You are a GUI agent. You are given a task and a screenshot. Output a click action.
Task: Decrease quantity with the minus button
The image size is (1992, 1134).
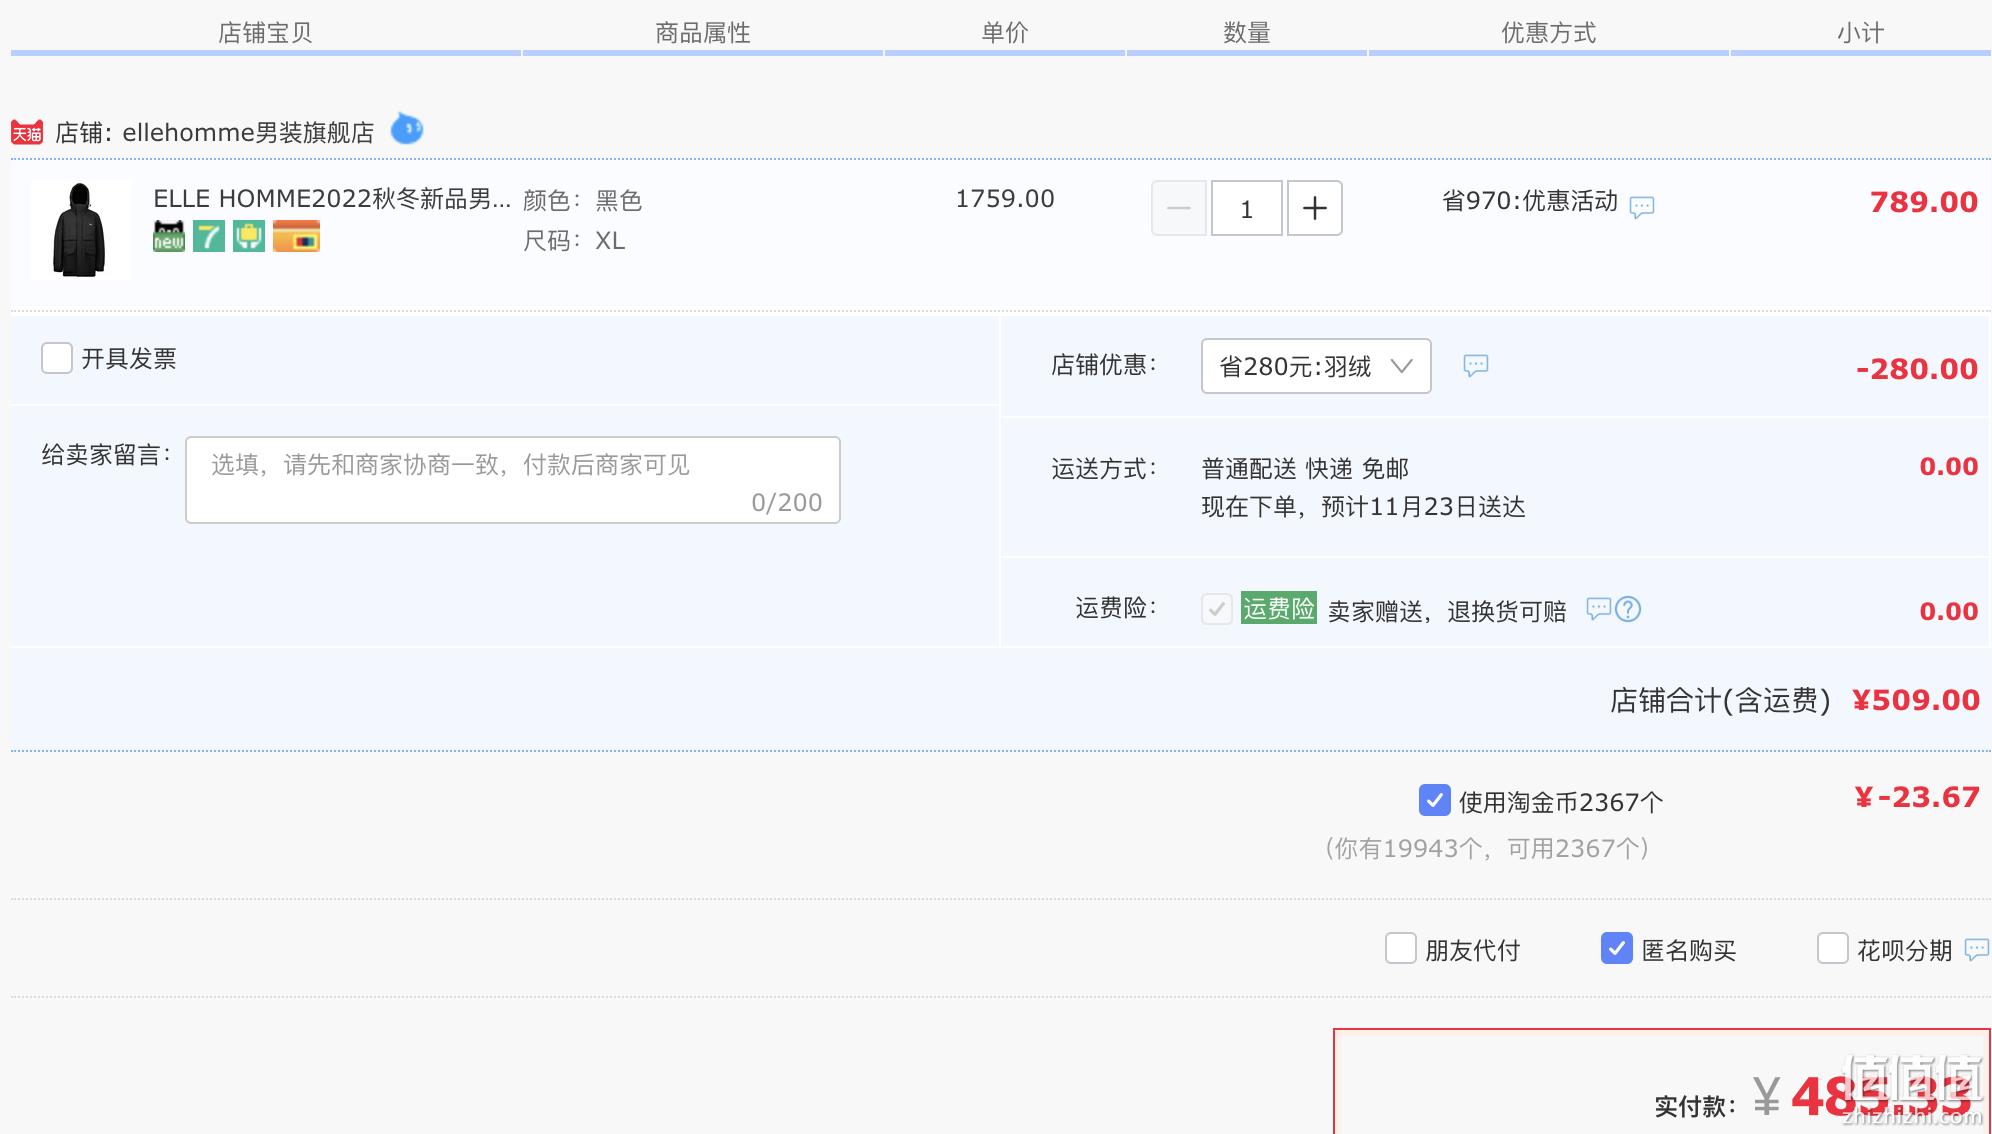pos(1179,208)
